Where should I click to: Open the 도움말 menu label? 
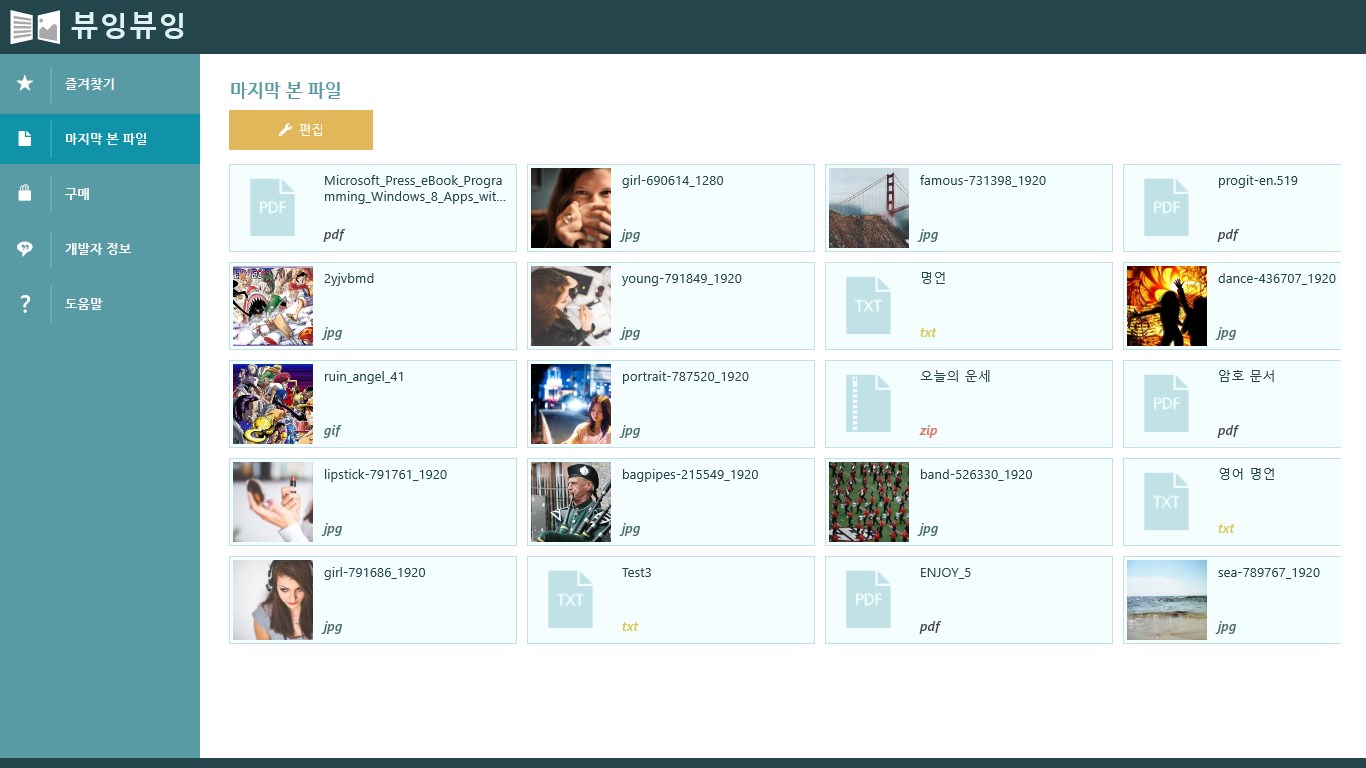click(84, 304)
